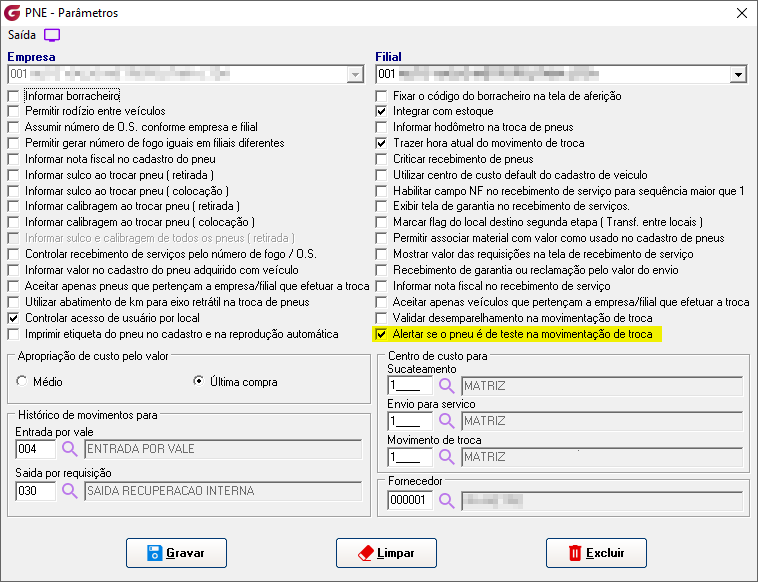Image resolution: width=758 pixels, height=582 pixels.
Task: Click the Movimento de troca code field
Action: (410, 457)
